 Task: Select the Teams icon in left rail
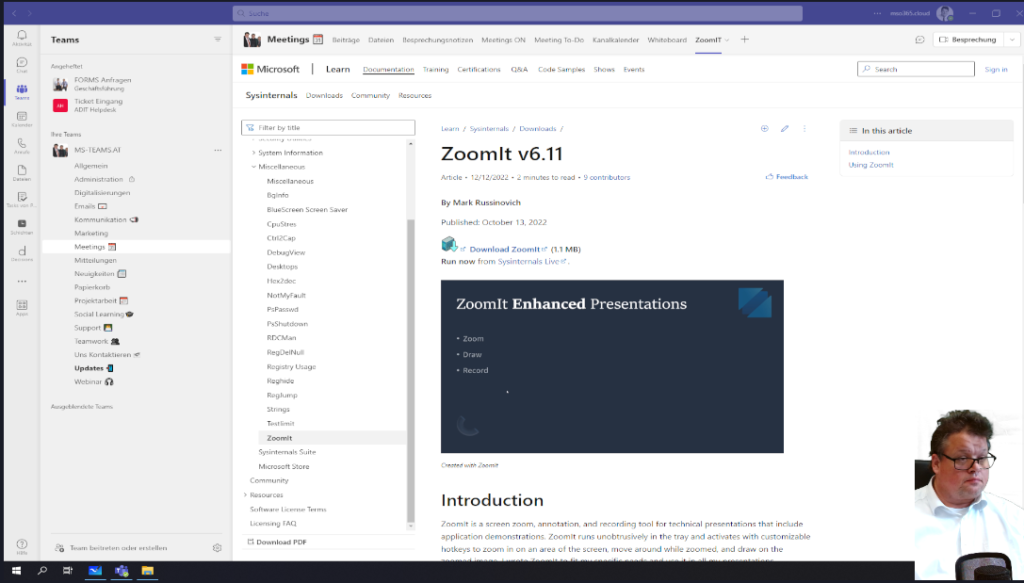pyautogui.click(x=22, y=91)
